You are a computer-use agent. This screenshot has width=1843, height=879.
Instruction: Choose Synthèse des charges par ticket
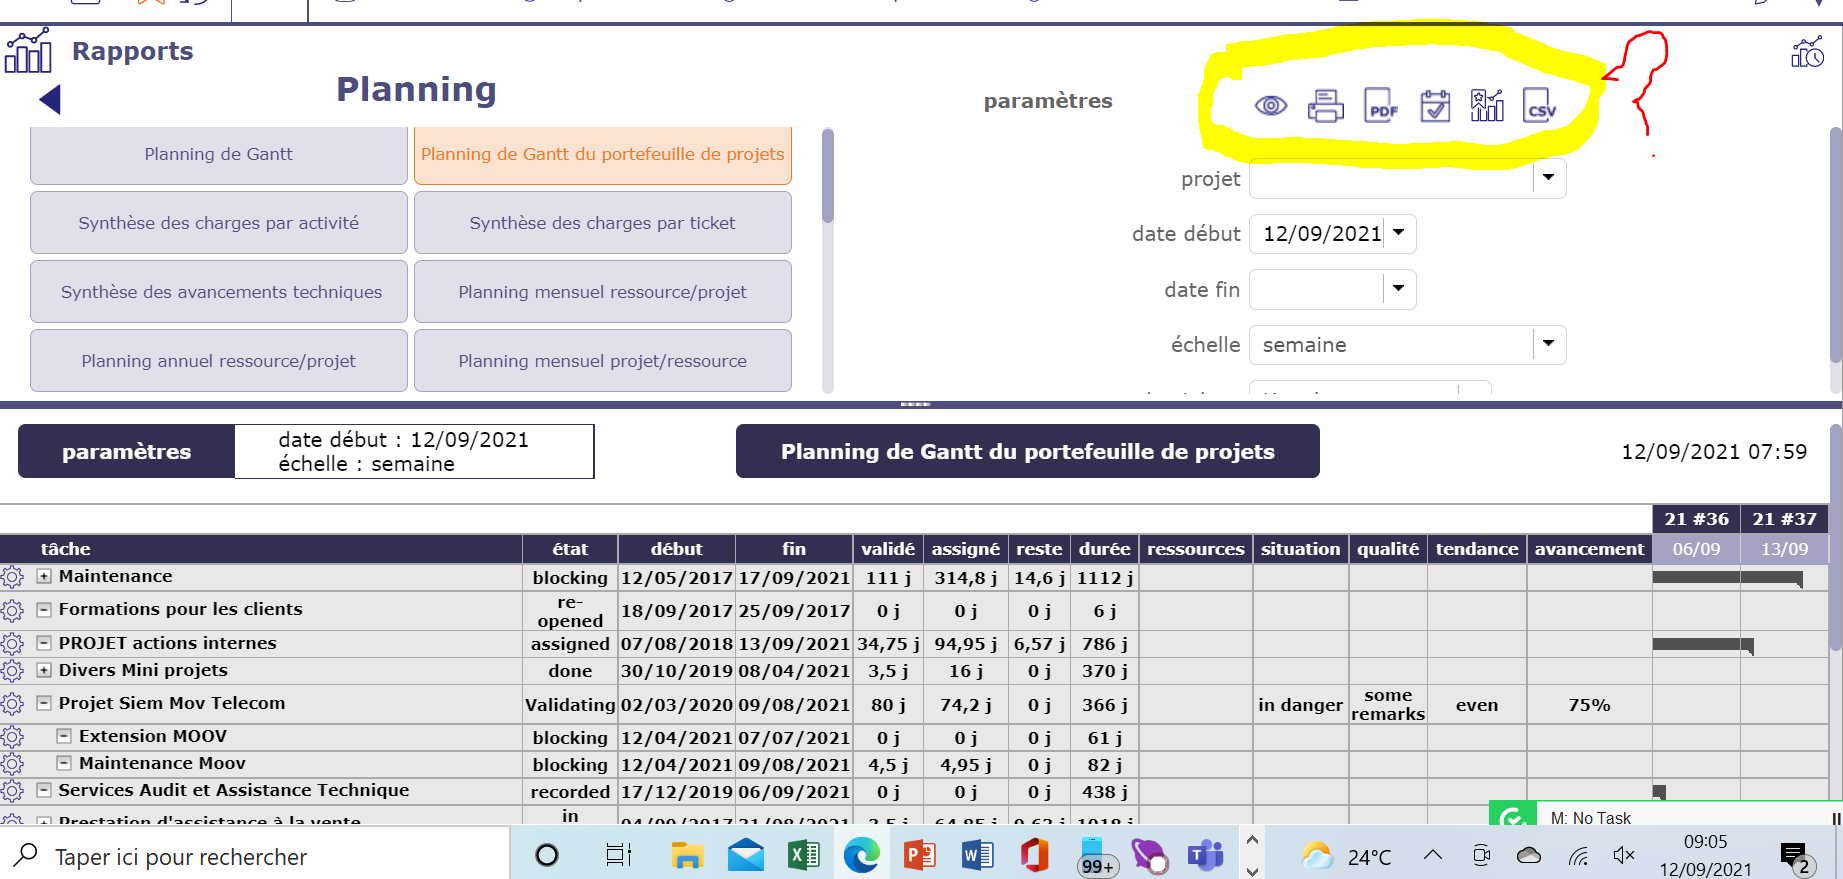pos(603,223)
